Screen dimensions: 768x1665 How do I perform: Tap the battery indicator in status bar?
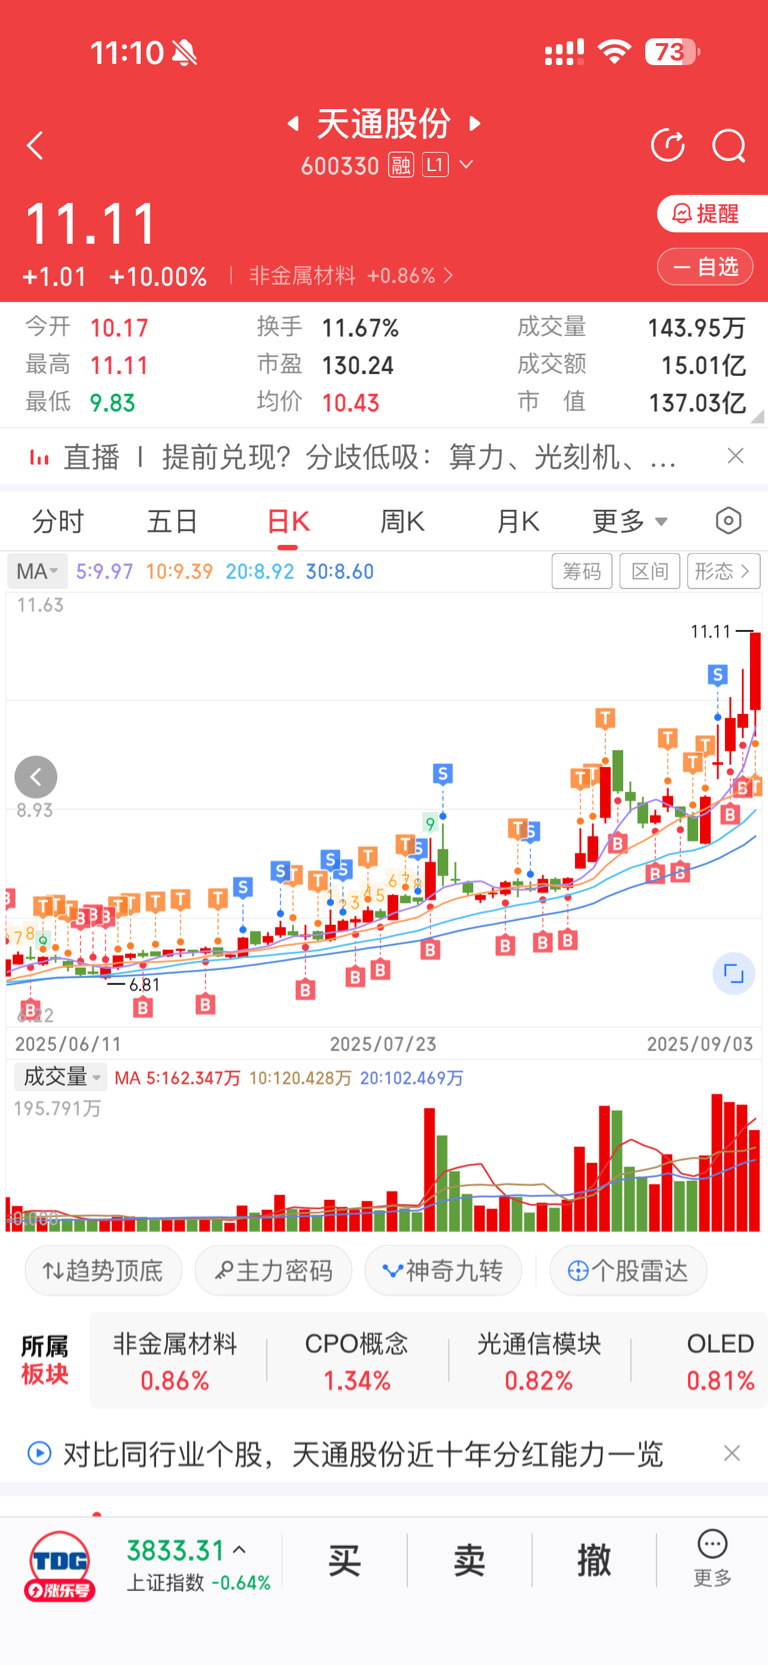(x=673, y=52)
